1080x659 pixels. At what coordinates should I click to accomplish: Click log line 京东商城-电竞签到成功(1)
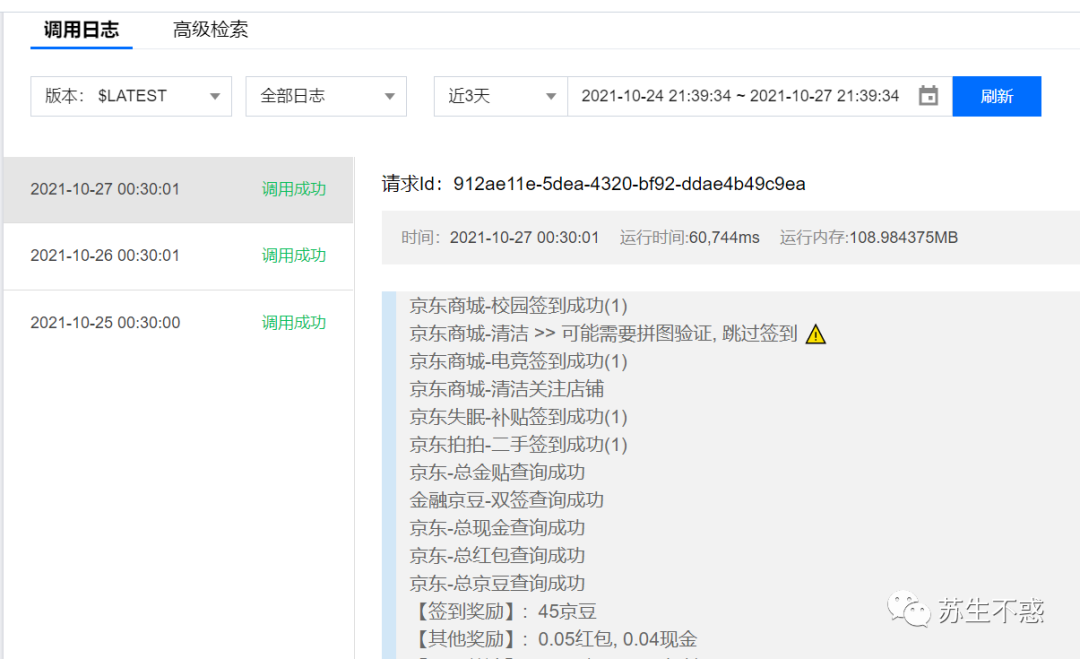518,362
